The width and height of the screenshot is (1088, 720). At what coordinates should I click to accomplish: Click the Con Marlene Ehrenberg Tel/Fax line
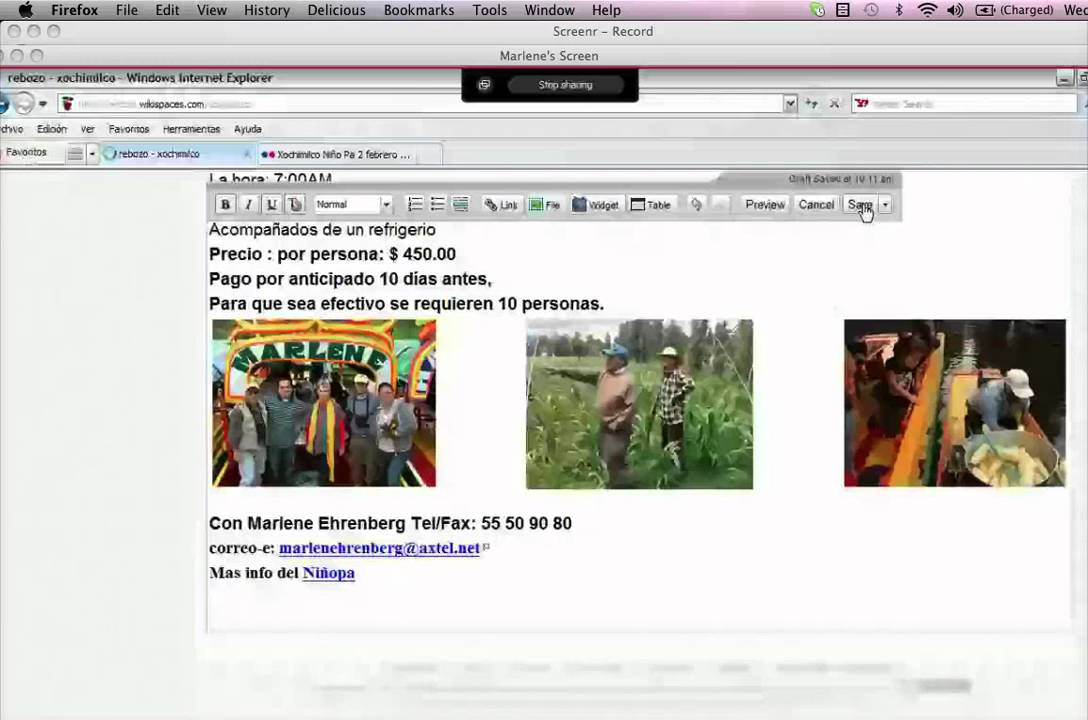(390, 523)
